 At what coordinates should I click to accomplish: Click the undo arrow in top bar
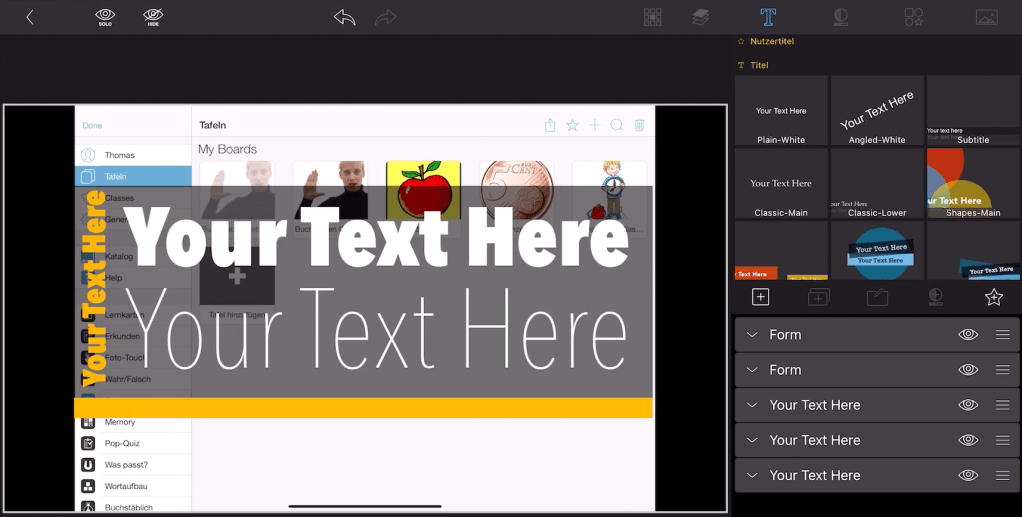344,17
